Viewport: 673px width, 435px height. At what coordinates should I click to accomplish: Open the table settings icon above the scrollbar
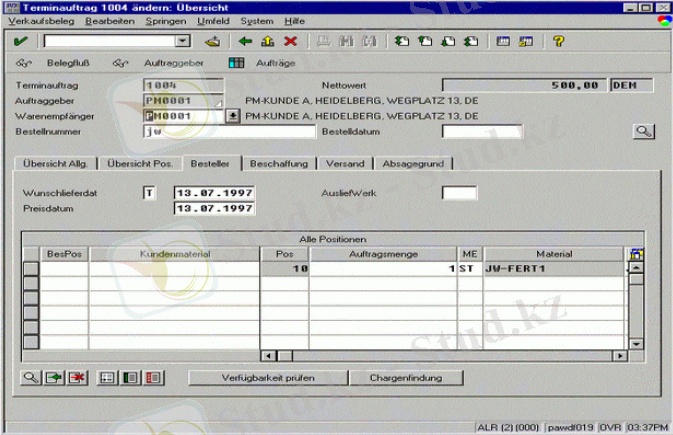635,254
